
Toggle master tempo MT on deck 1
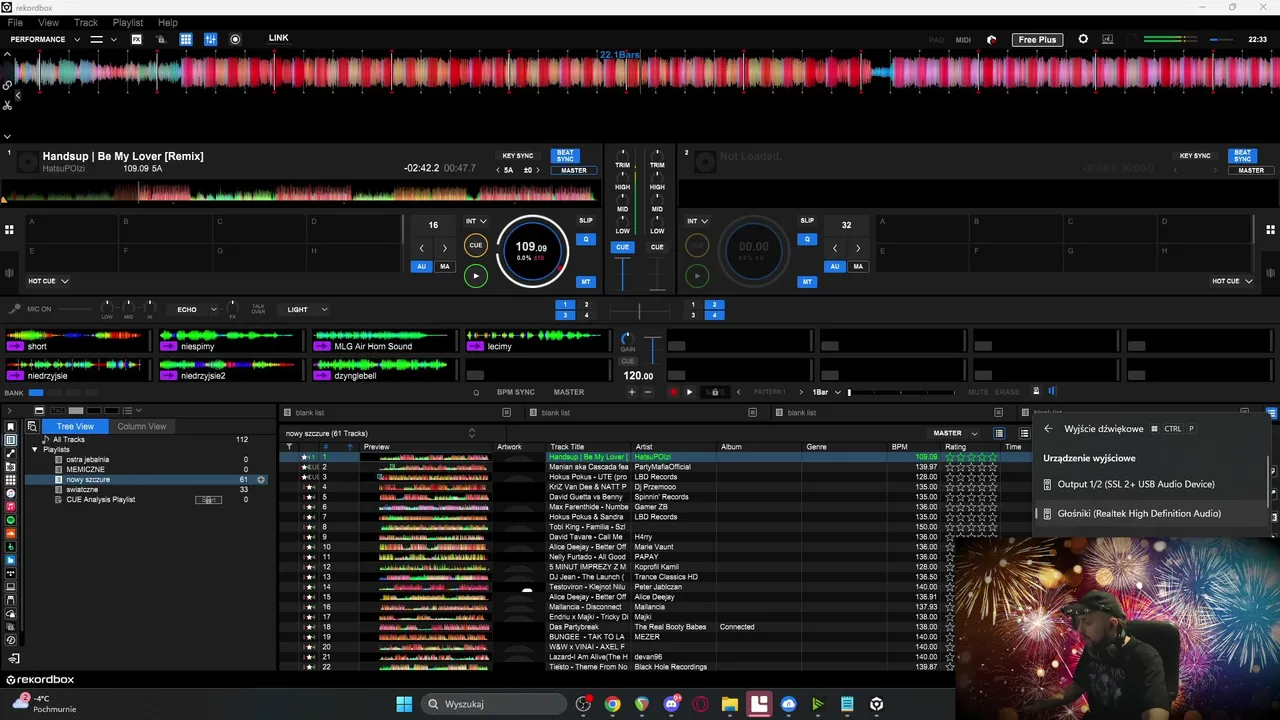tap(586, 282)
